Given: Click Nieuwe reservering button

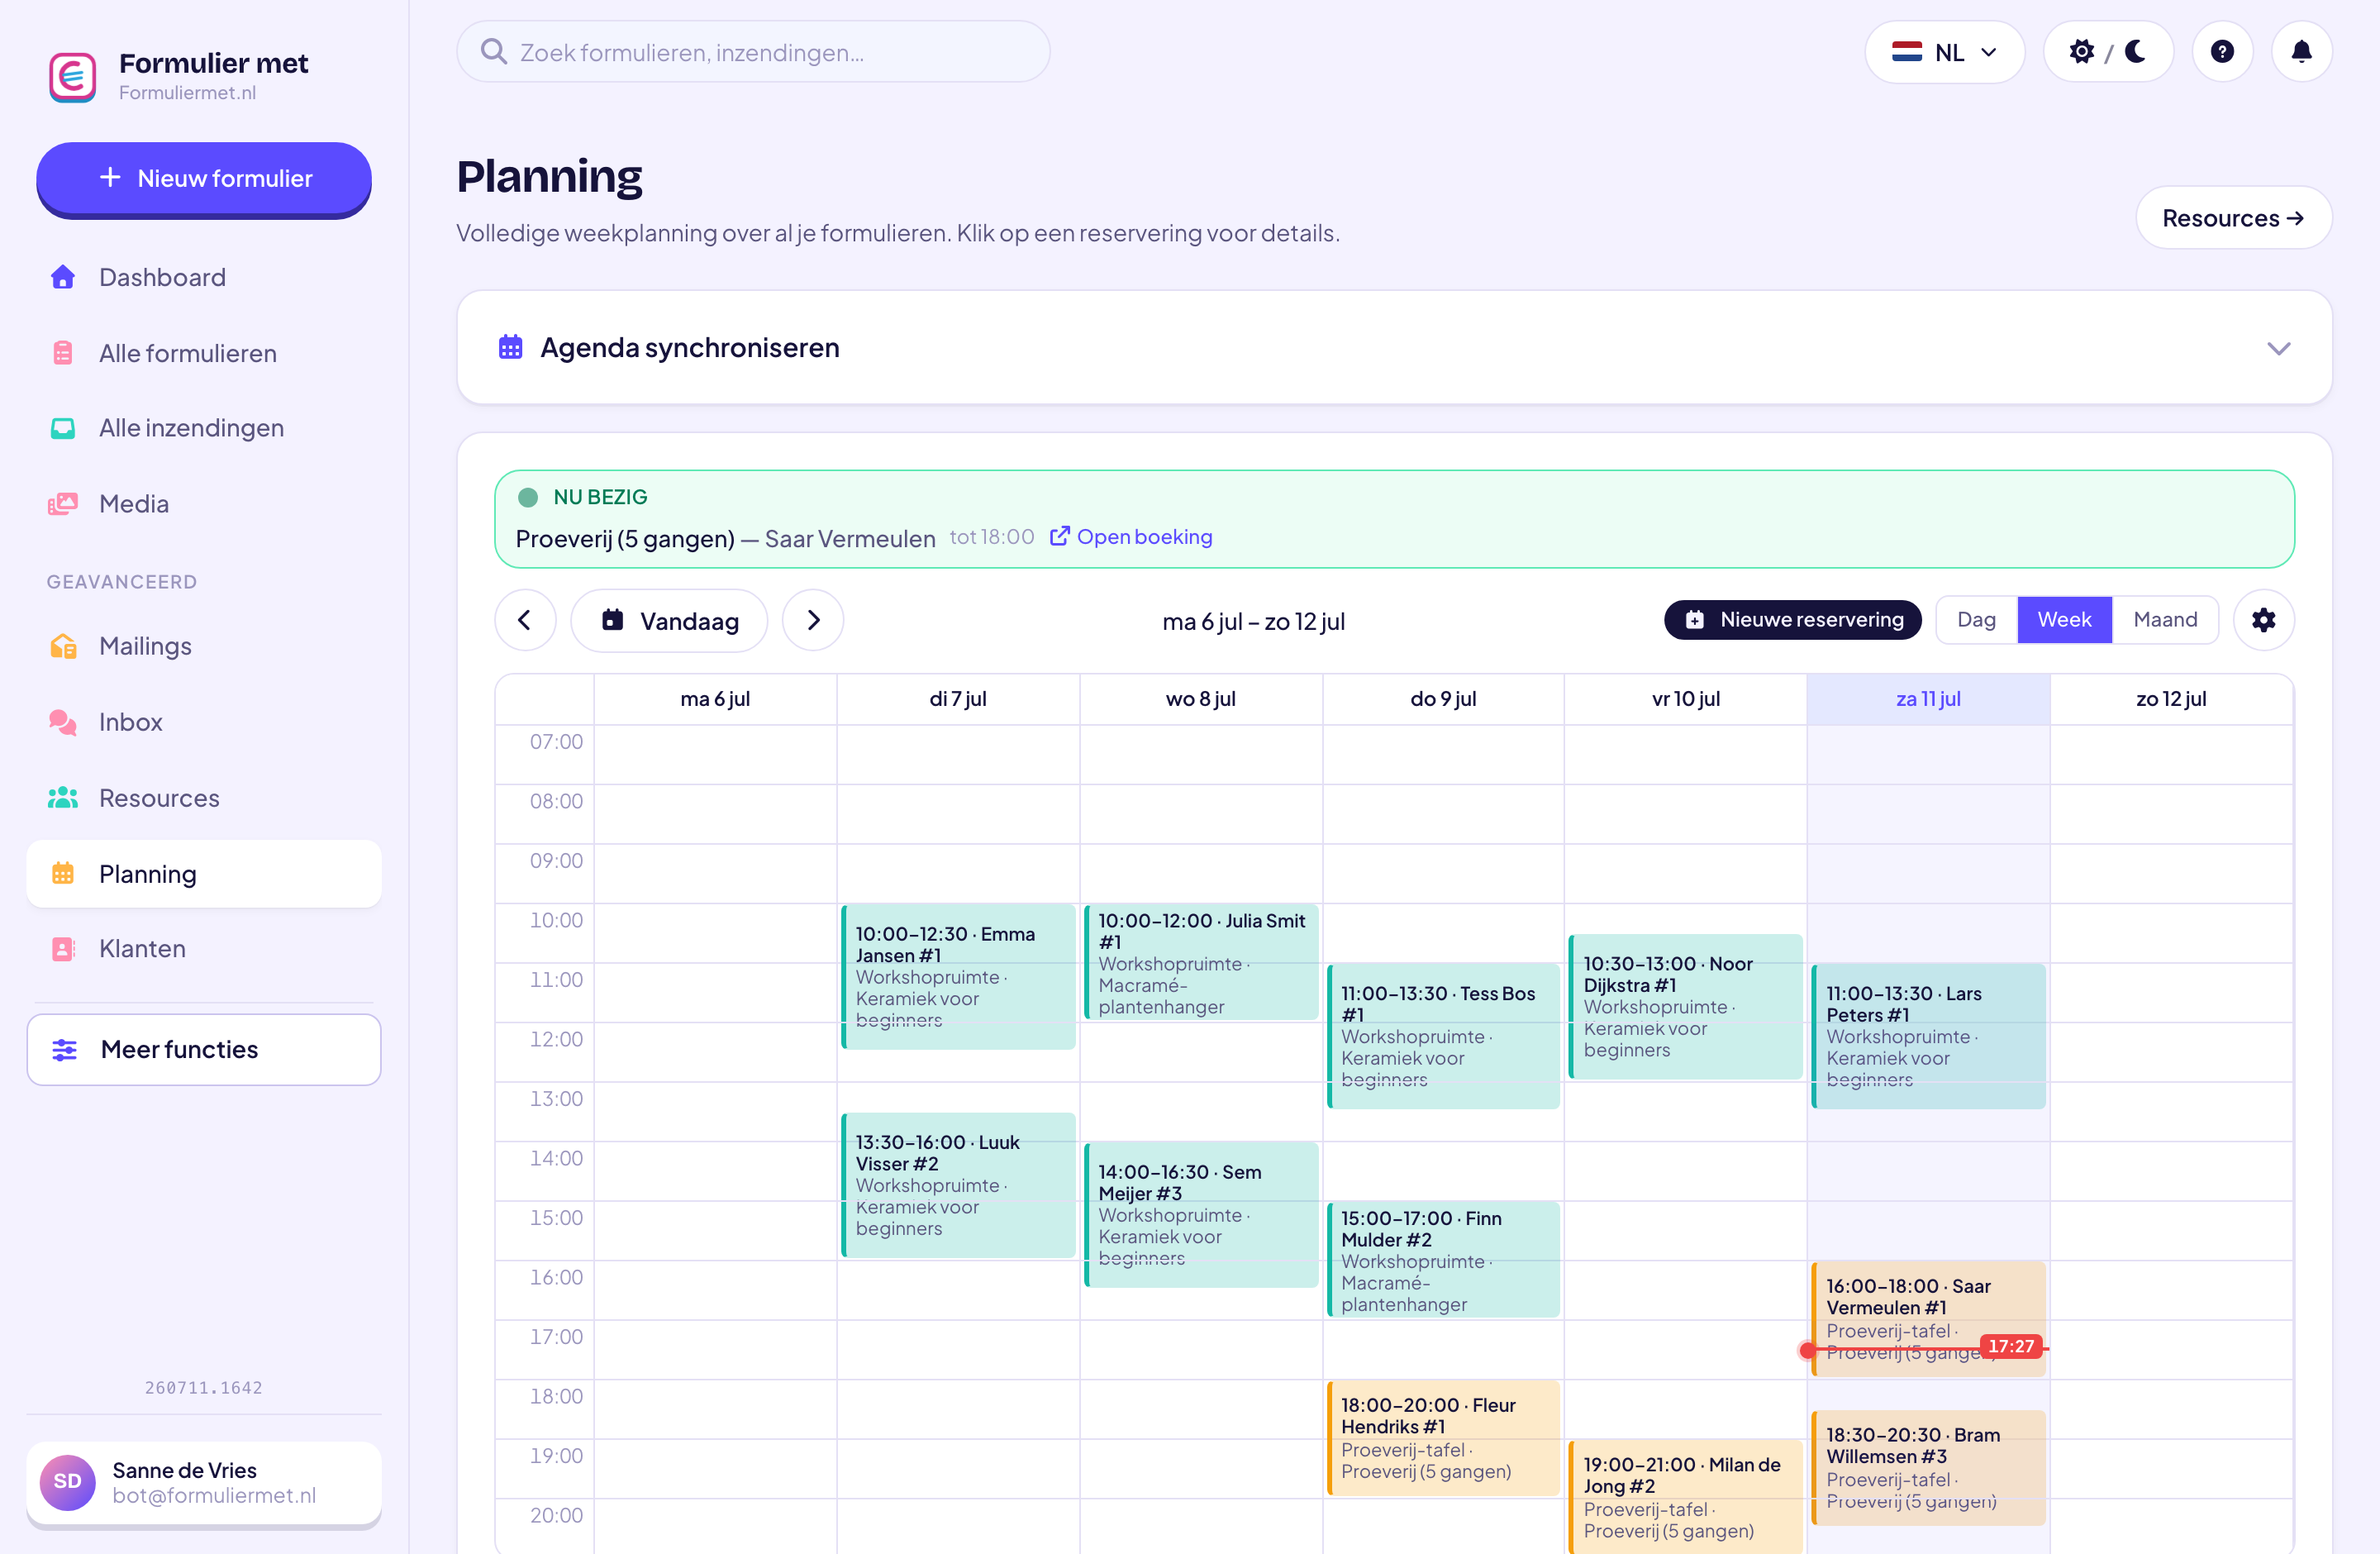Looking at the screenshot, I should 1793,620.
